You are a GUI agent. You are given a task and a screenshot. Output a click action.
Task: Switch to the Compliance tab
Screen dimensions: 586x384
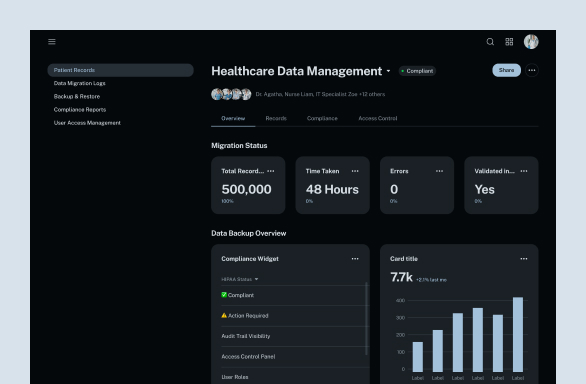point(322,119)
